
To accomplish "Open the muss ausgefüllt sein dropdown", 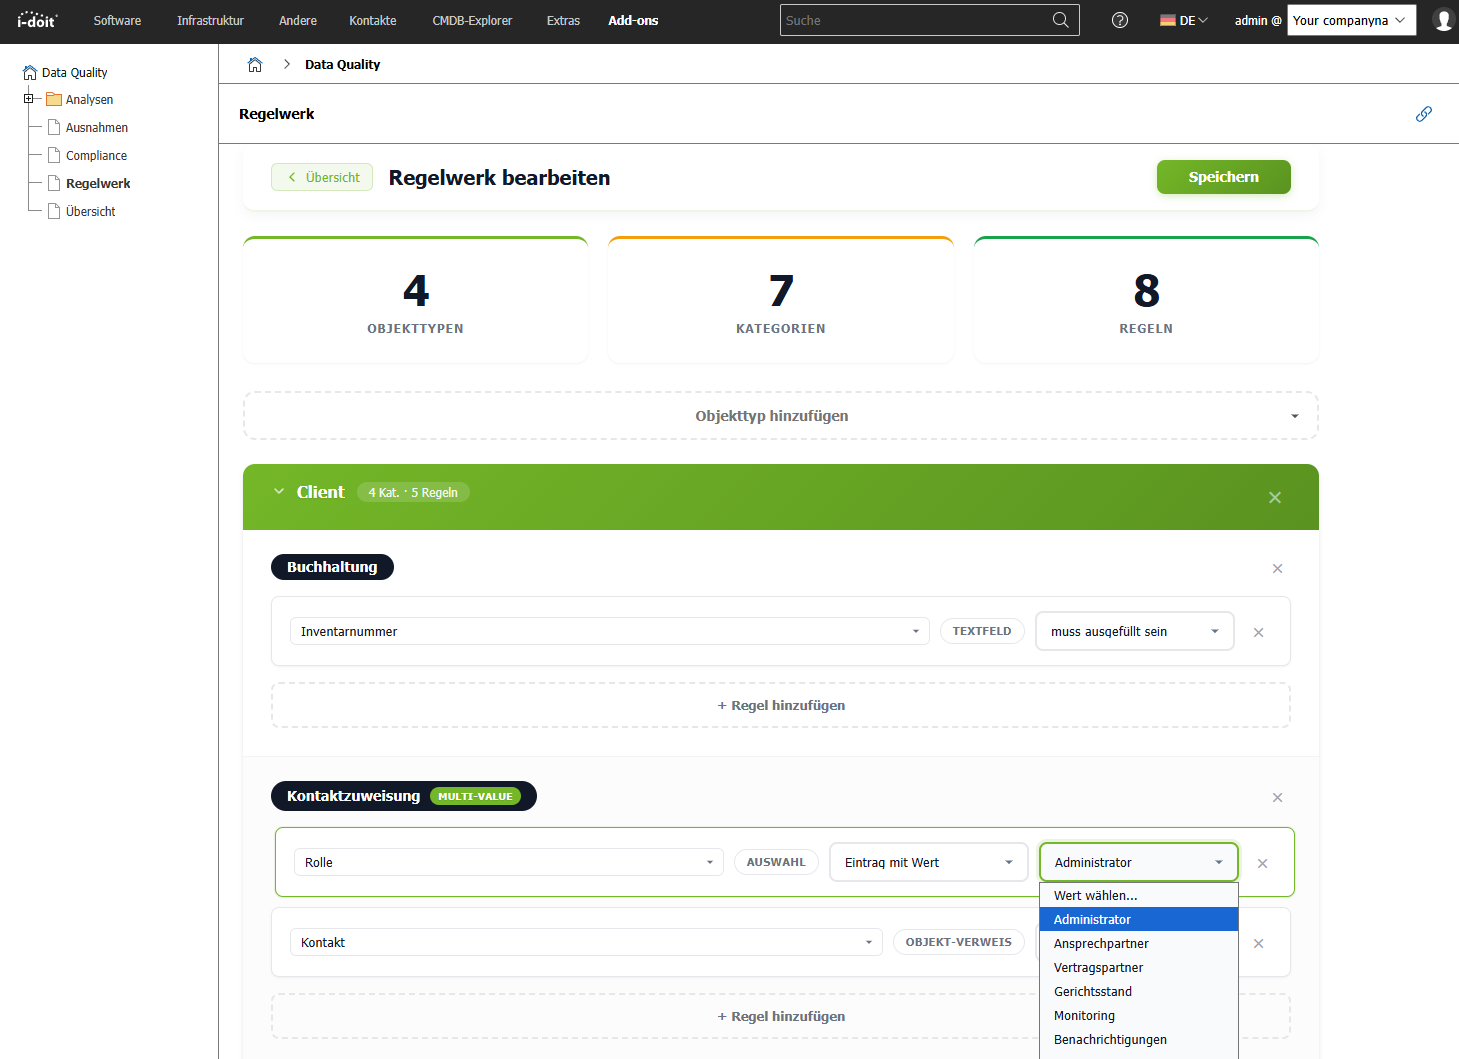I will [1134, 631].
